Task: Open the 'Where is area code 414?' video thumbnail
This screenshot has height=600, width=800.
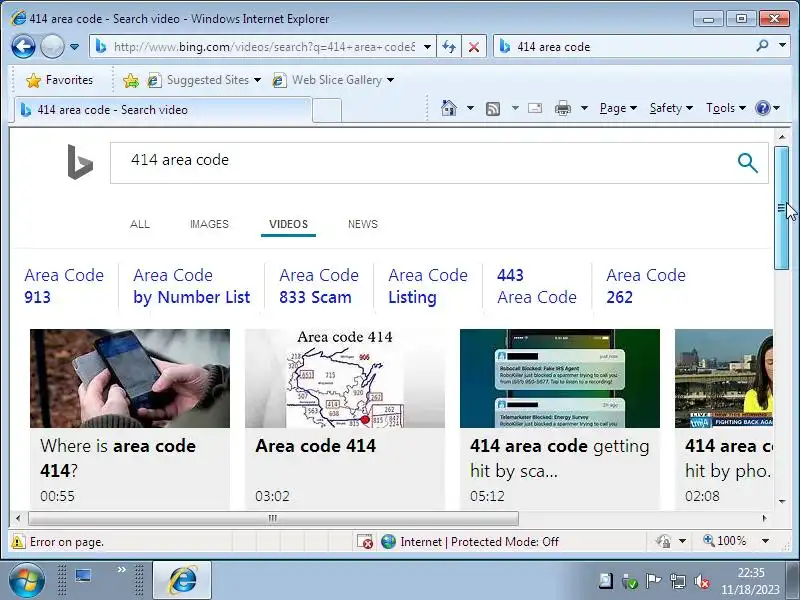Action: tap(130, 378)
